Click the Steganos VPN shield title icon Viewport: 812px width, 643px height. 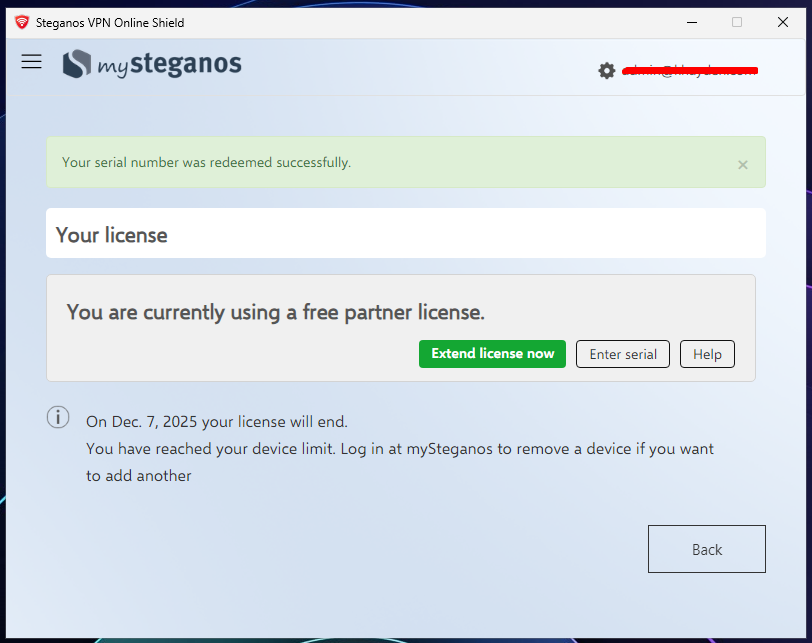22,22
